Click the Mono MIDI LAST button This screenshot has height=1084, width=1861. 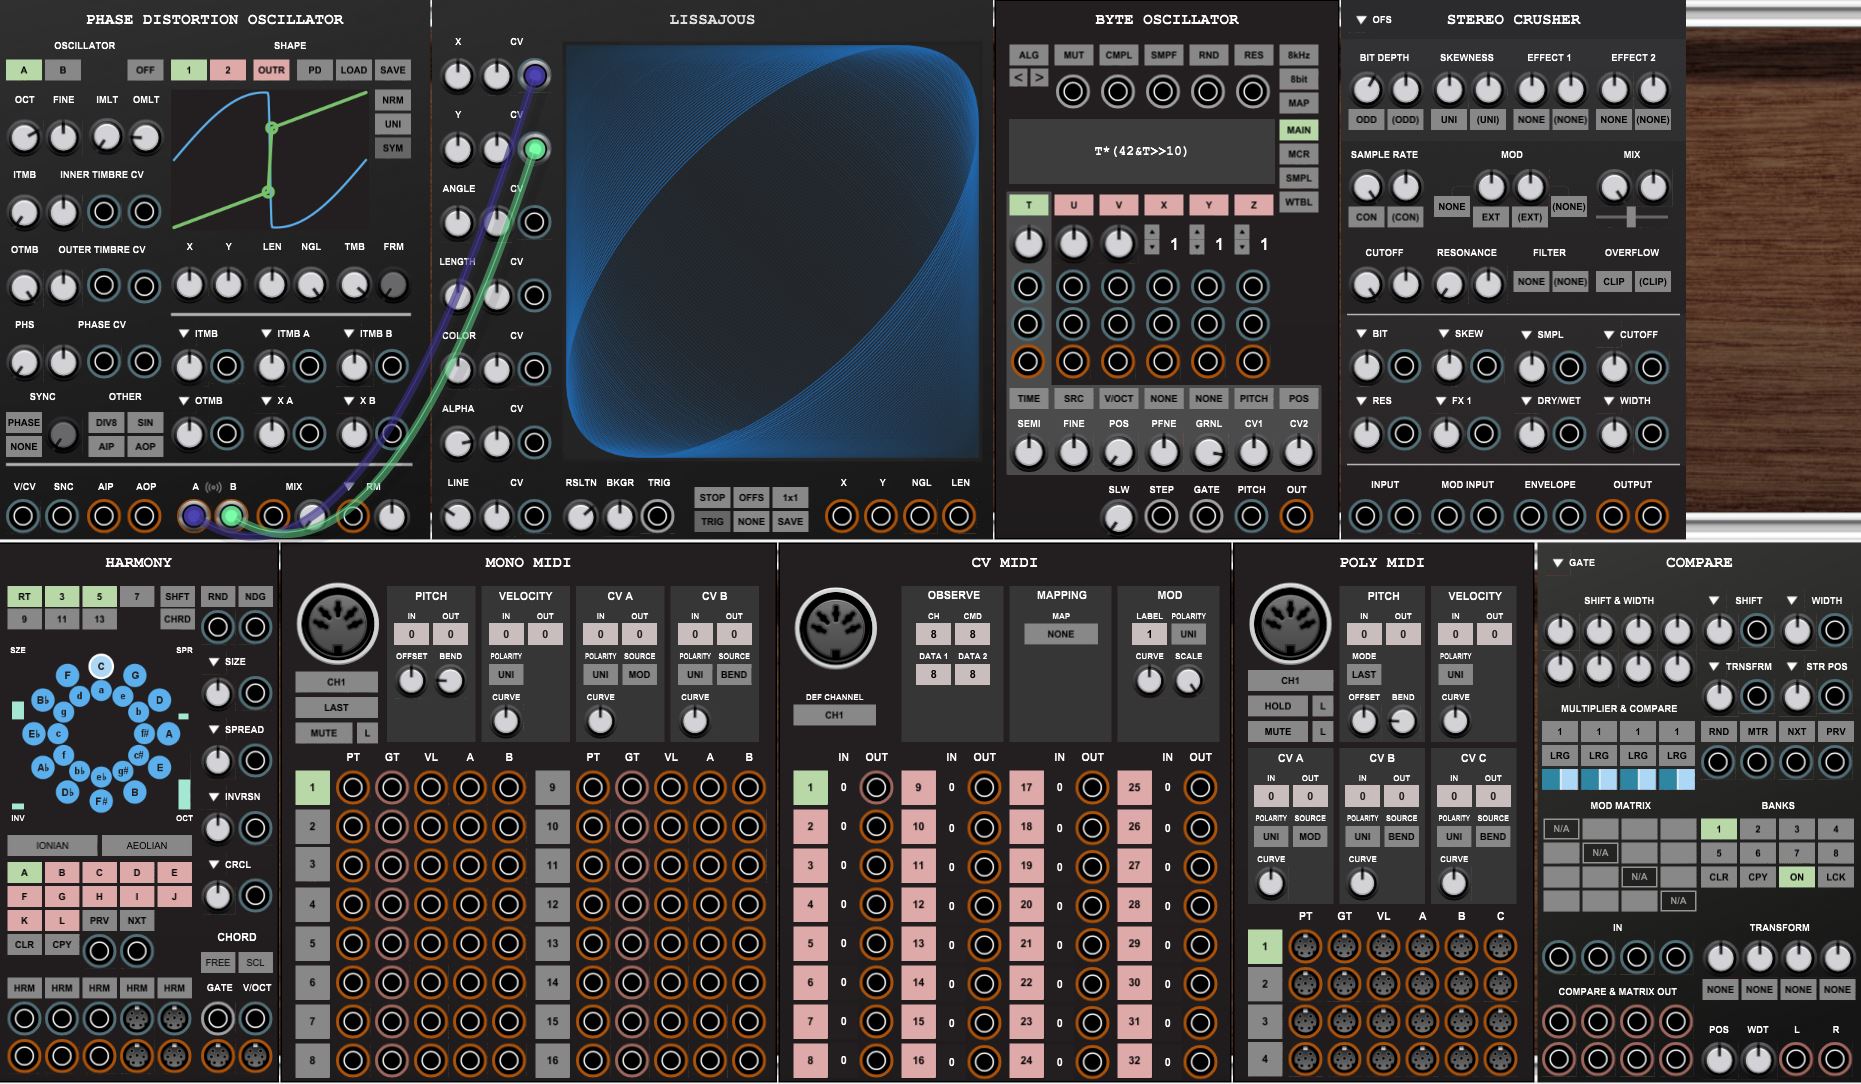337,707
